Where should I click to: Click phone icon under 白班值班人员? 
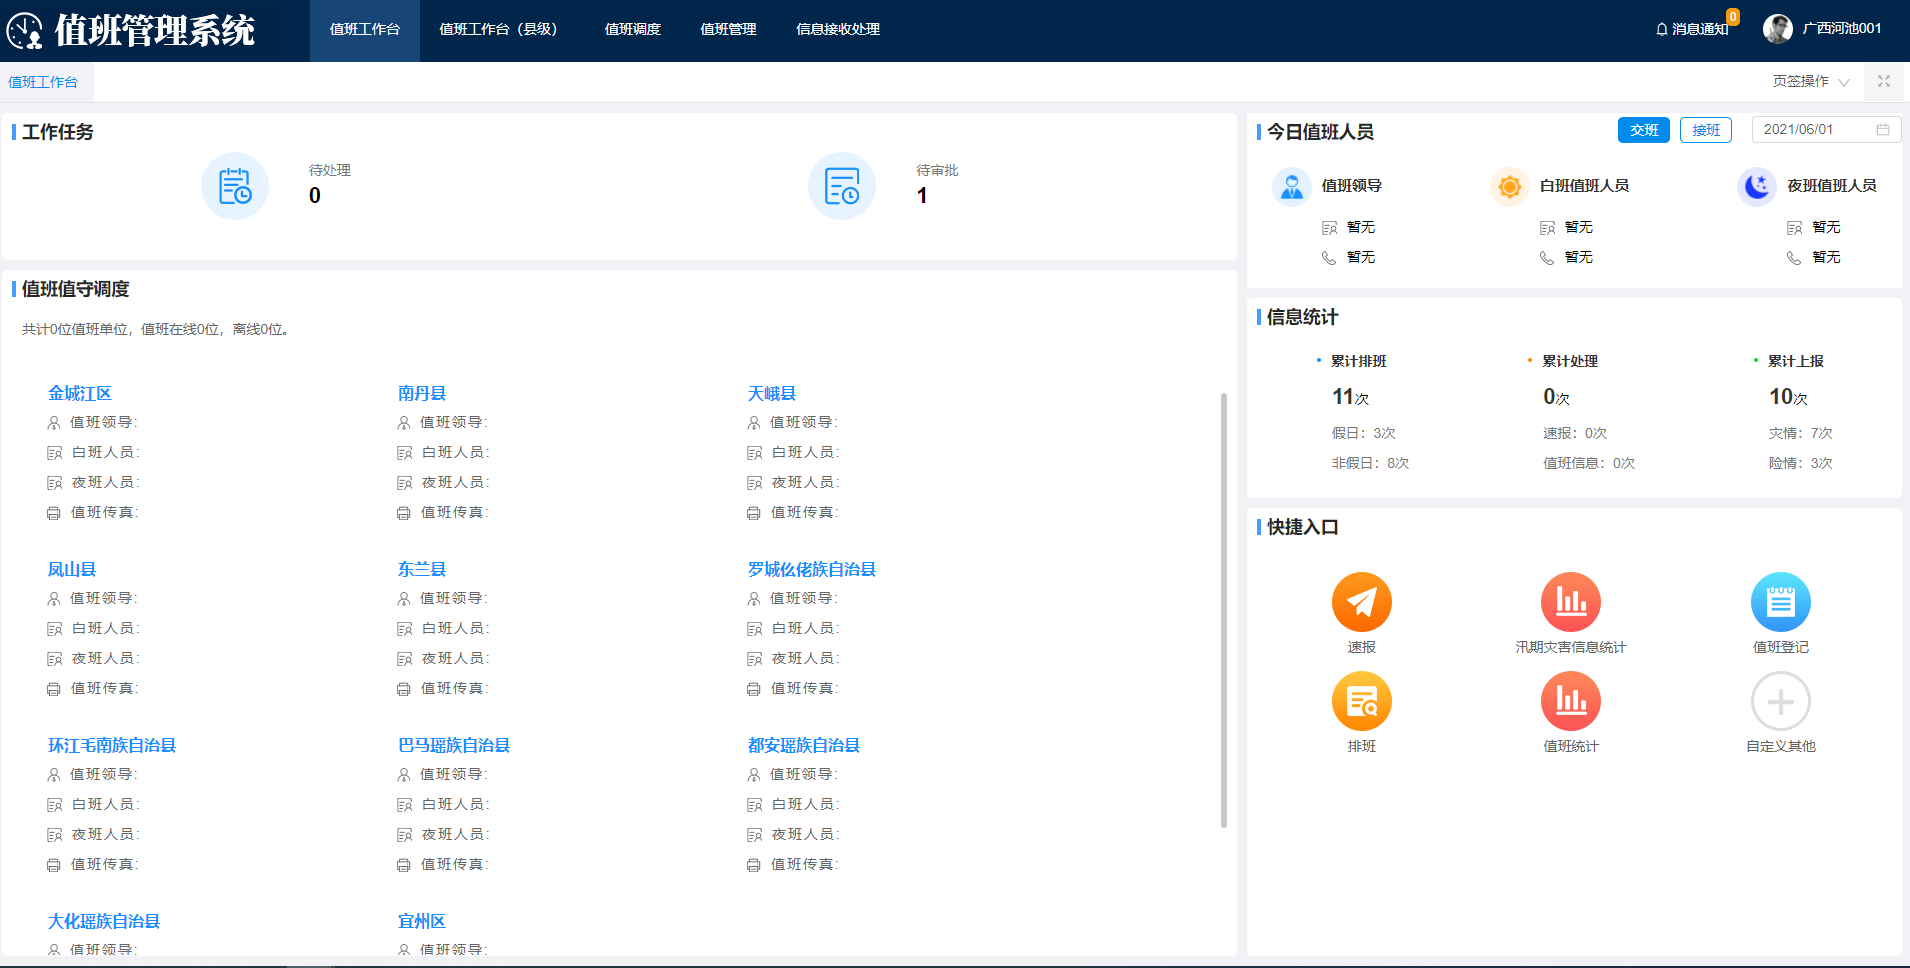click(x=1547, y=258)
